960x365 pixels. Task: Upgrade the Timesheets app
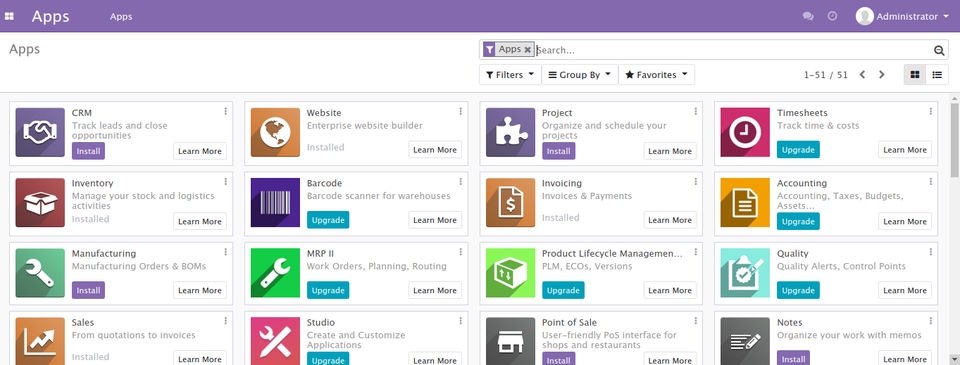pos(798,149)
